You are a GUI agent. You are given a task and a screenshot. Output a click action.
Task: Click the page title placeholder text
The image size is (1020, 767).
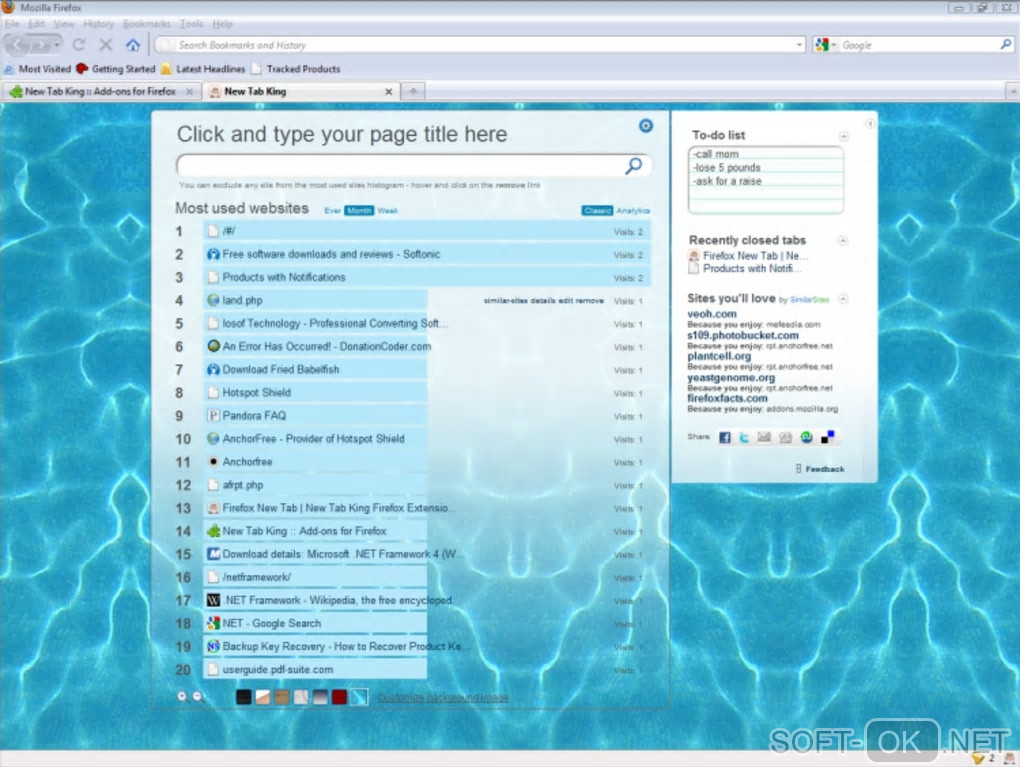(342, 134)
